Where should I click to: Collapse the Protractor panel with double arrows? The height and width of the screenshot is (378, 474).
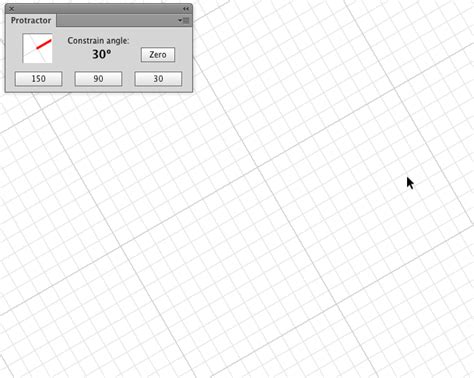[x=186, y=9]
